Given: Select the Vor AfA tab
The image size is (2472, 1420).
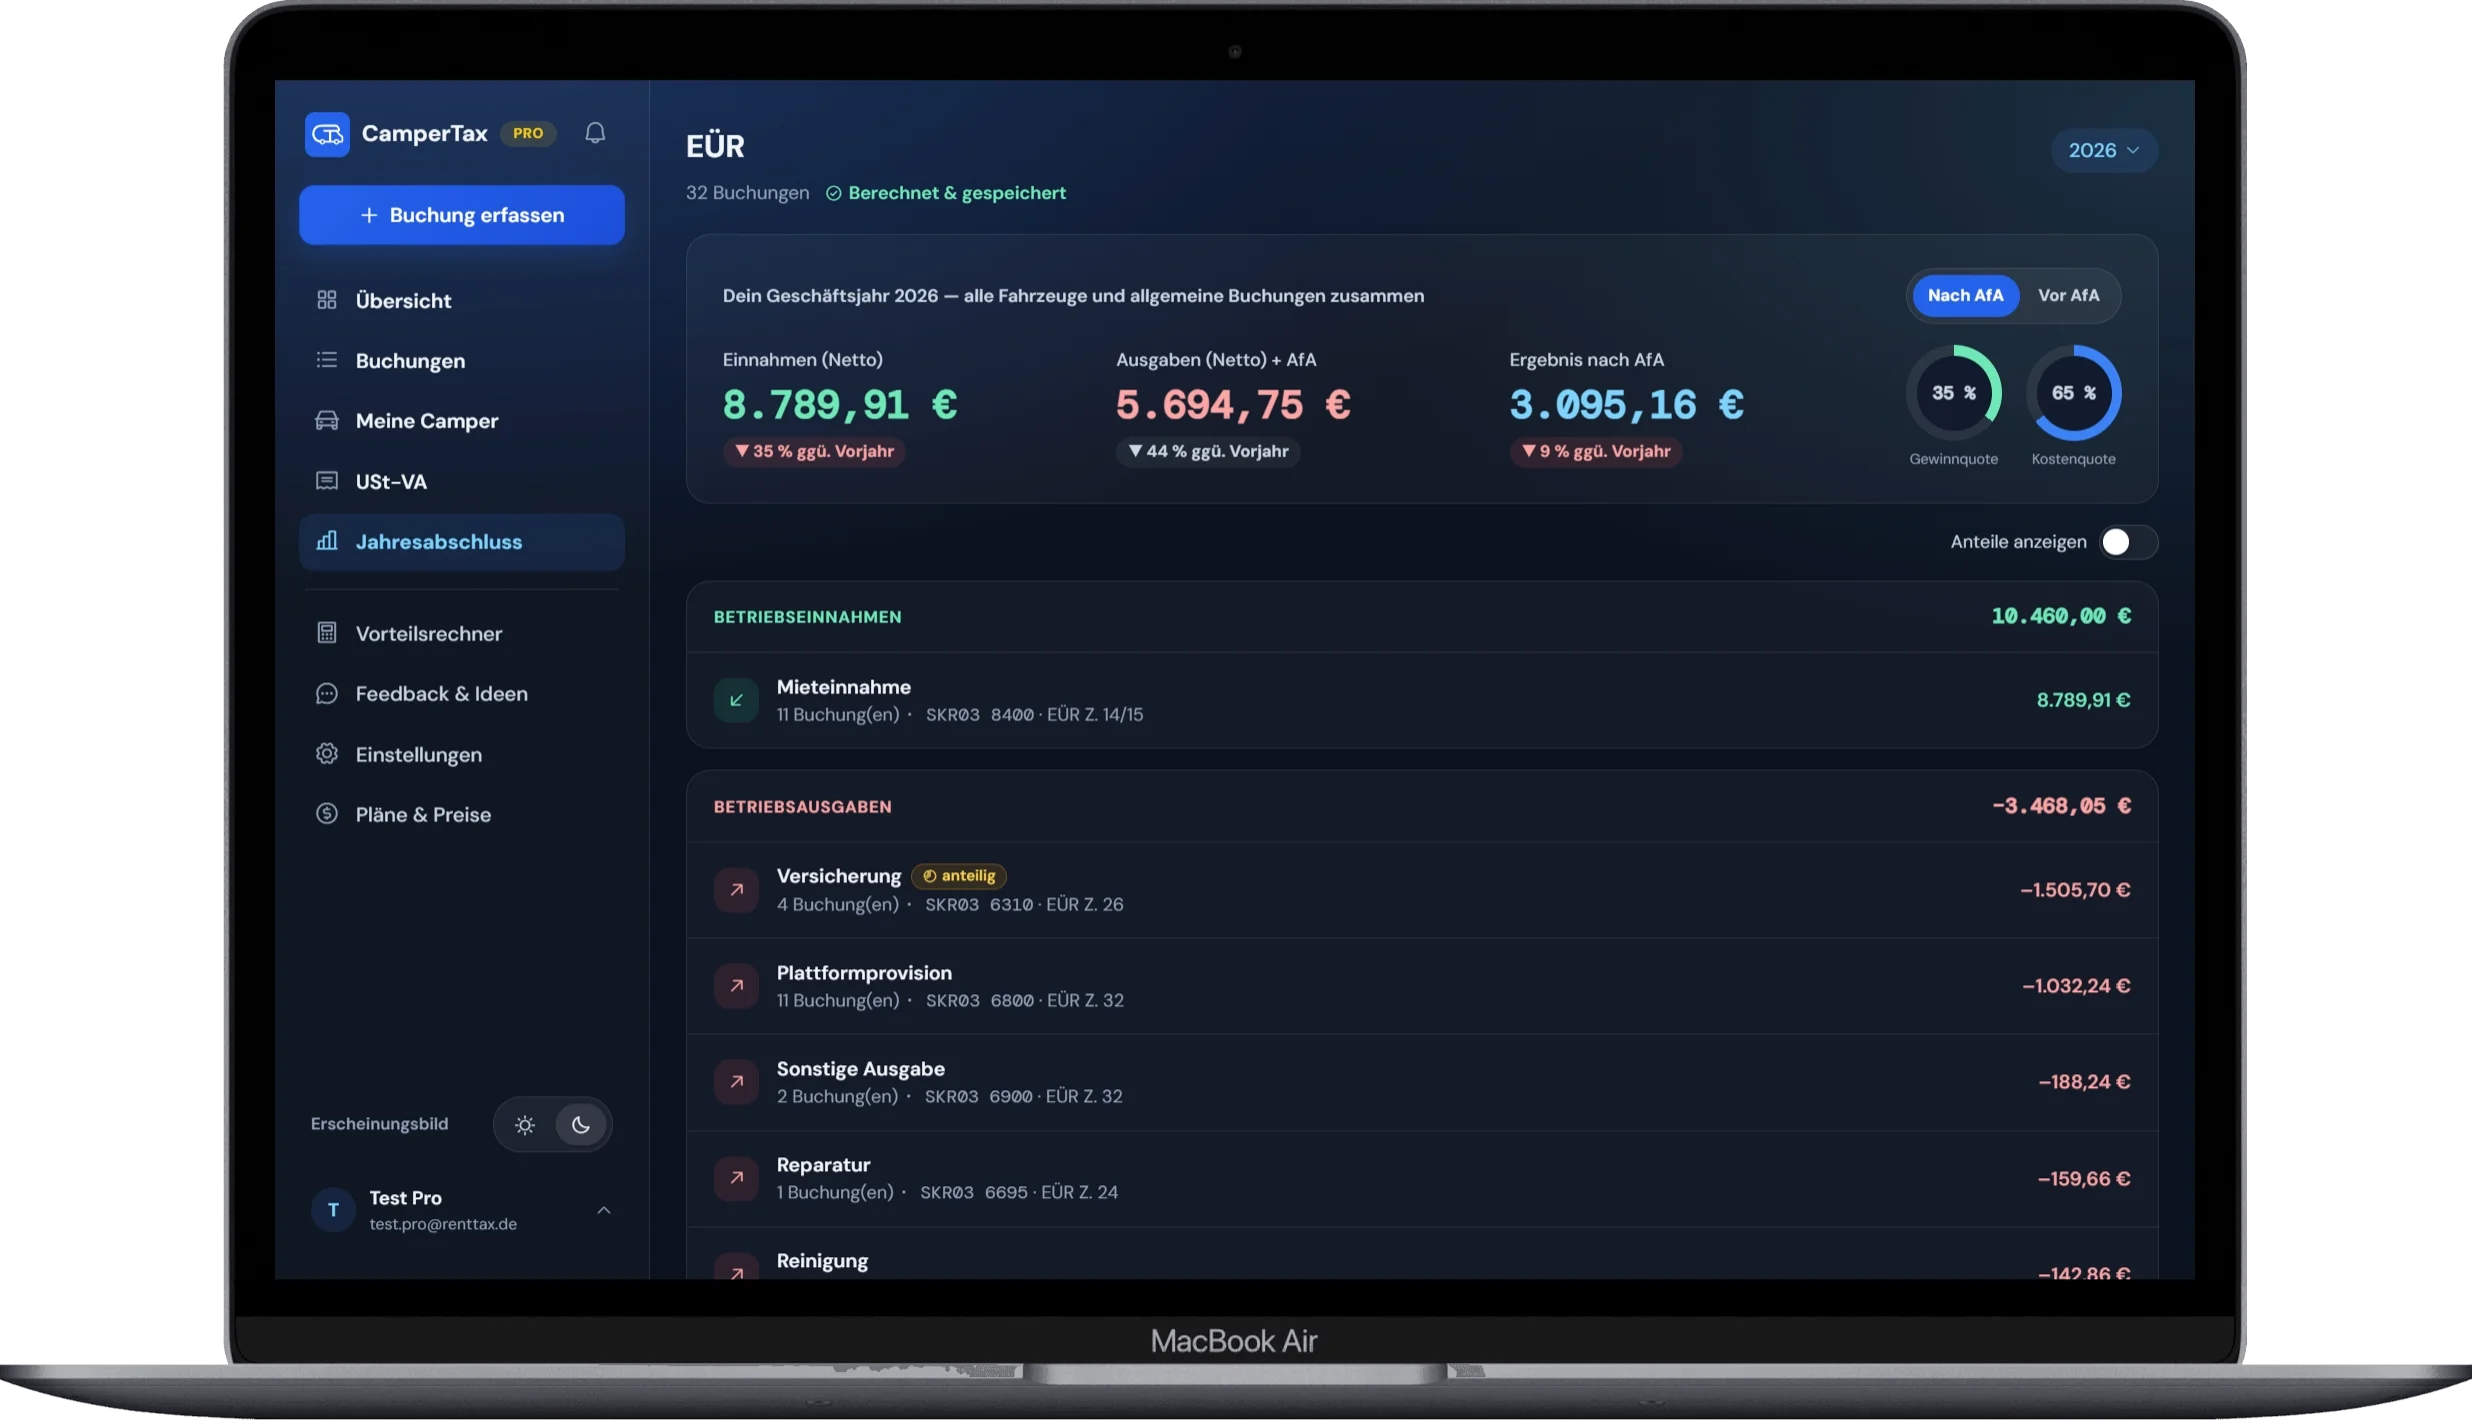Looking at the screenshot, I should [x=2069, y=296].
